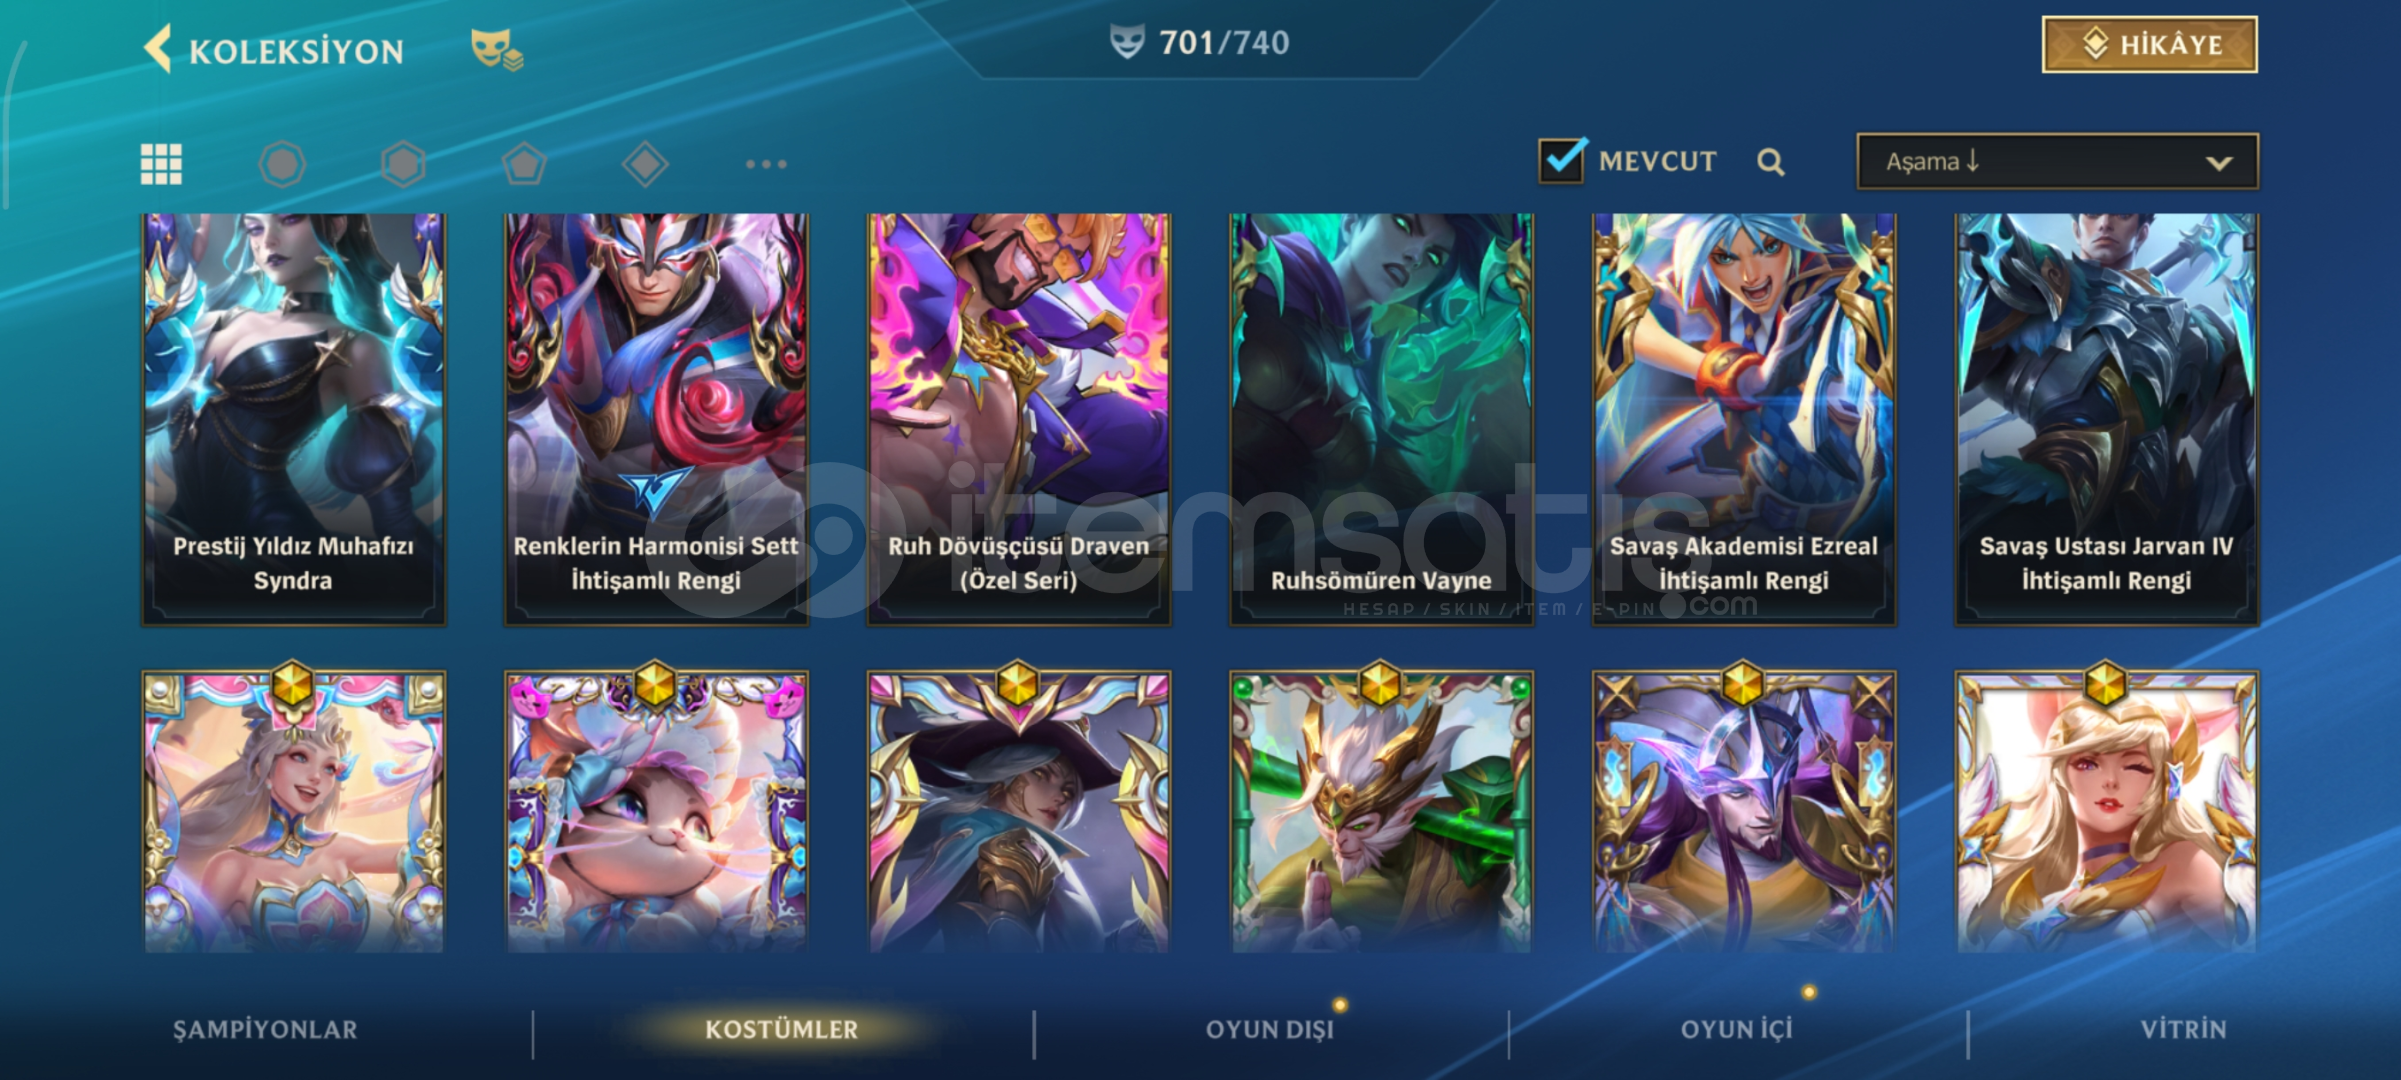This screenshot has height=1080, width=2401.
Task: Open the Savaş Ustası Jarvan IV skin
Action: 2106,419
